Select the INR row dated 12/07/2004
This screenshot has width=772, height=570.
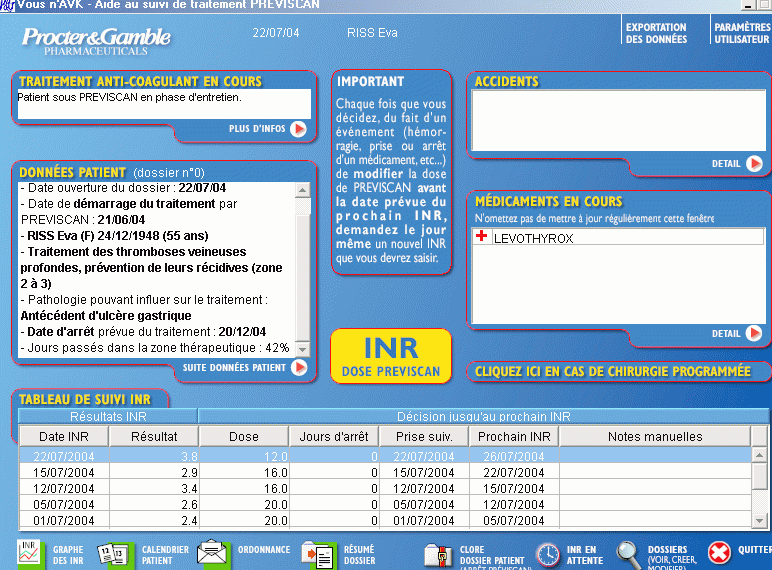coord(386,488)
